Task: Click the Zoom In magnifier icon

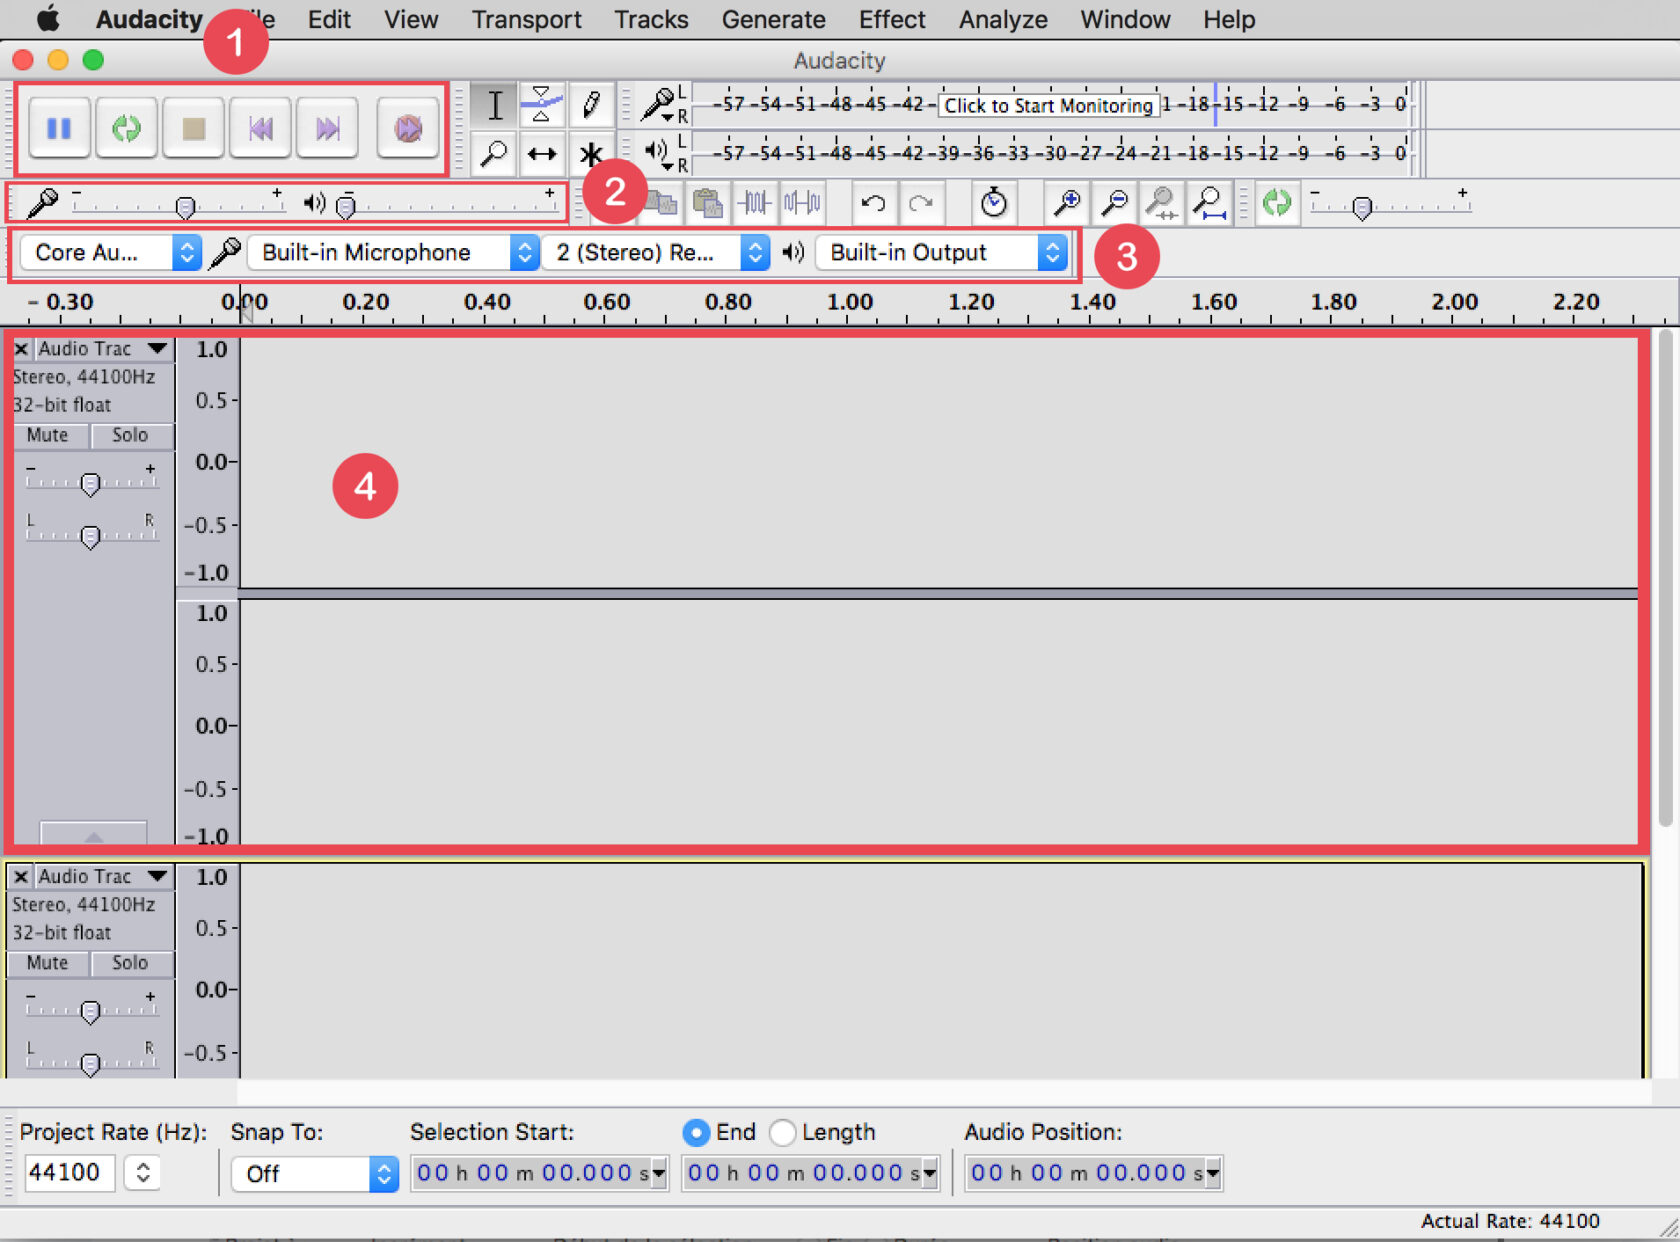Action: click(1067, 203)
